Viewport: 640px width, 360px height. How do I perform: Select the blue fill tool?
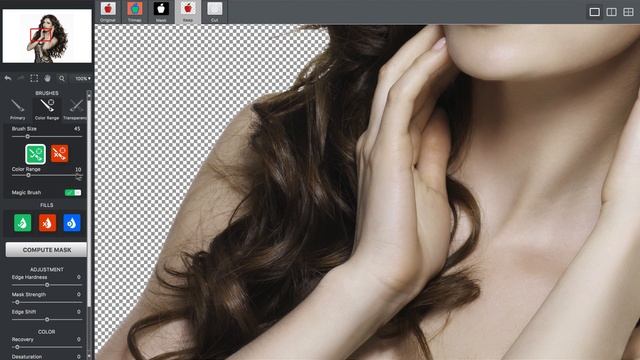coord(72,223)
